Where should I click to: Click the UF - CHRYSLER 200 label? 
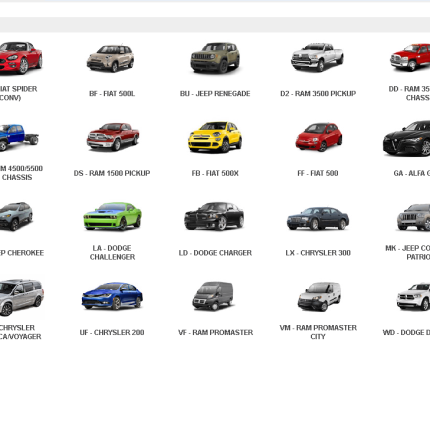112,333
